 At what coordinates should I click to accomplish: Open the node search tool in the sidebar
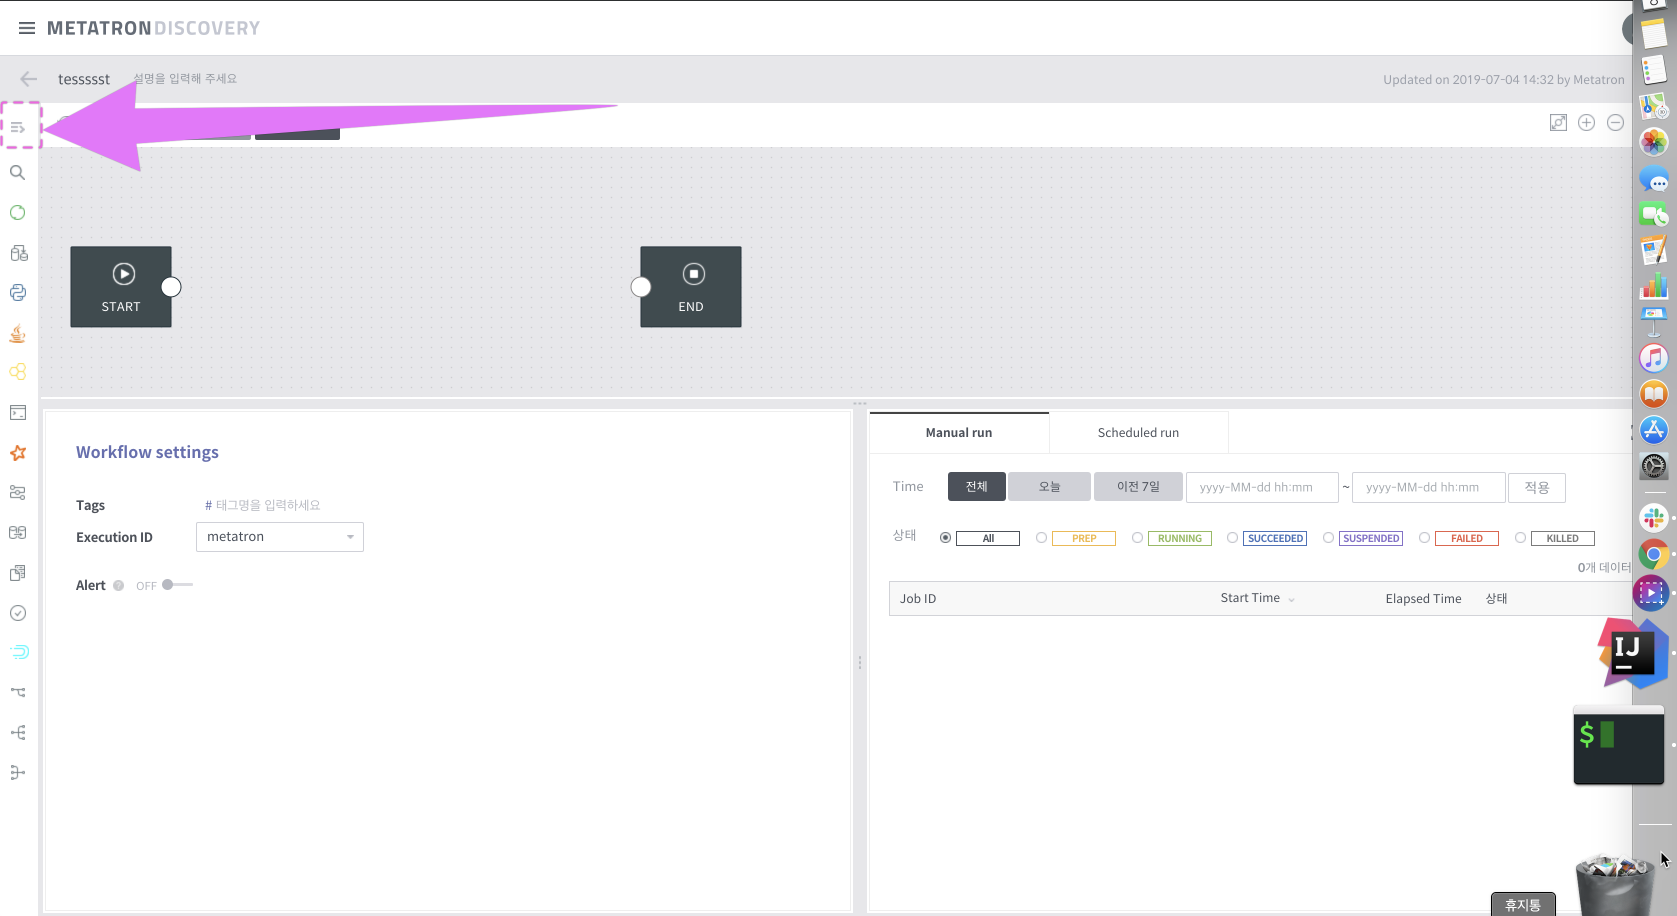(x=17, y=172)
